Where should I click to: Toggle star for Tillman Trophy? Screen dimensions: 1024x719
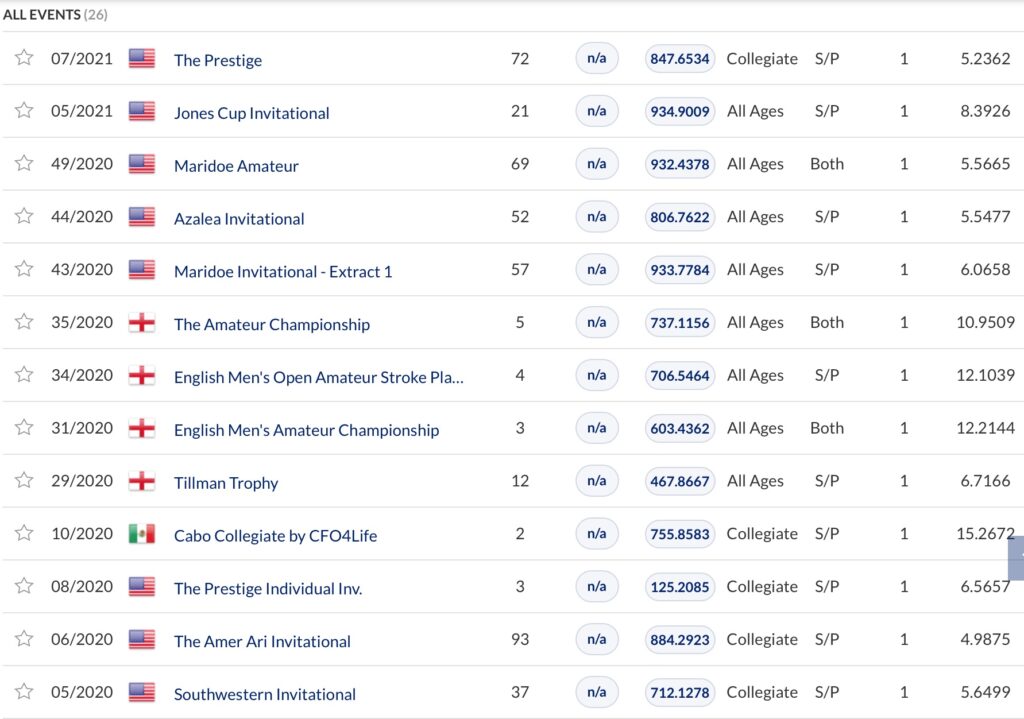pos(24,481)
